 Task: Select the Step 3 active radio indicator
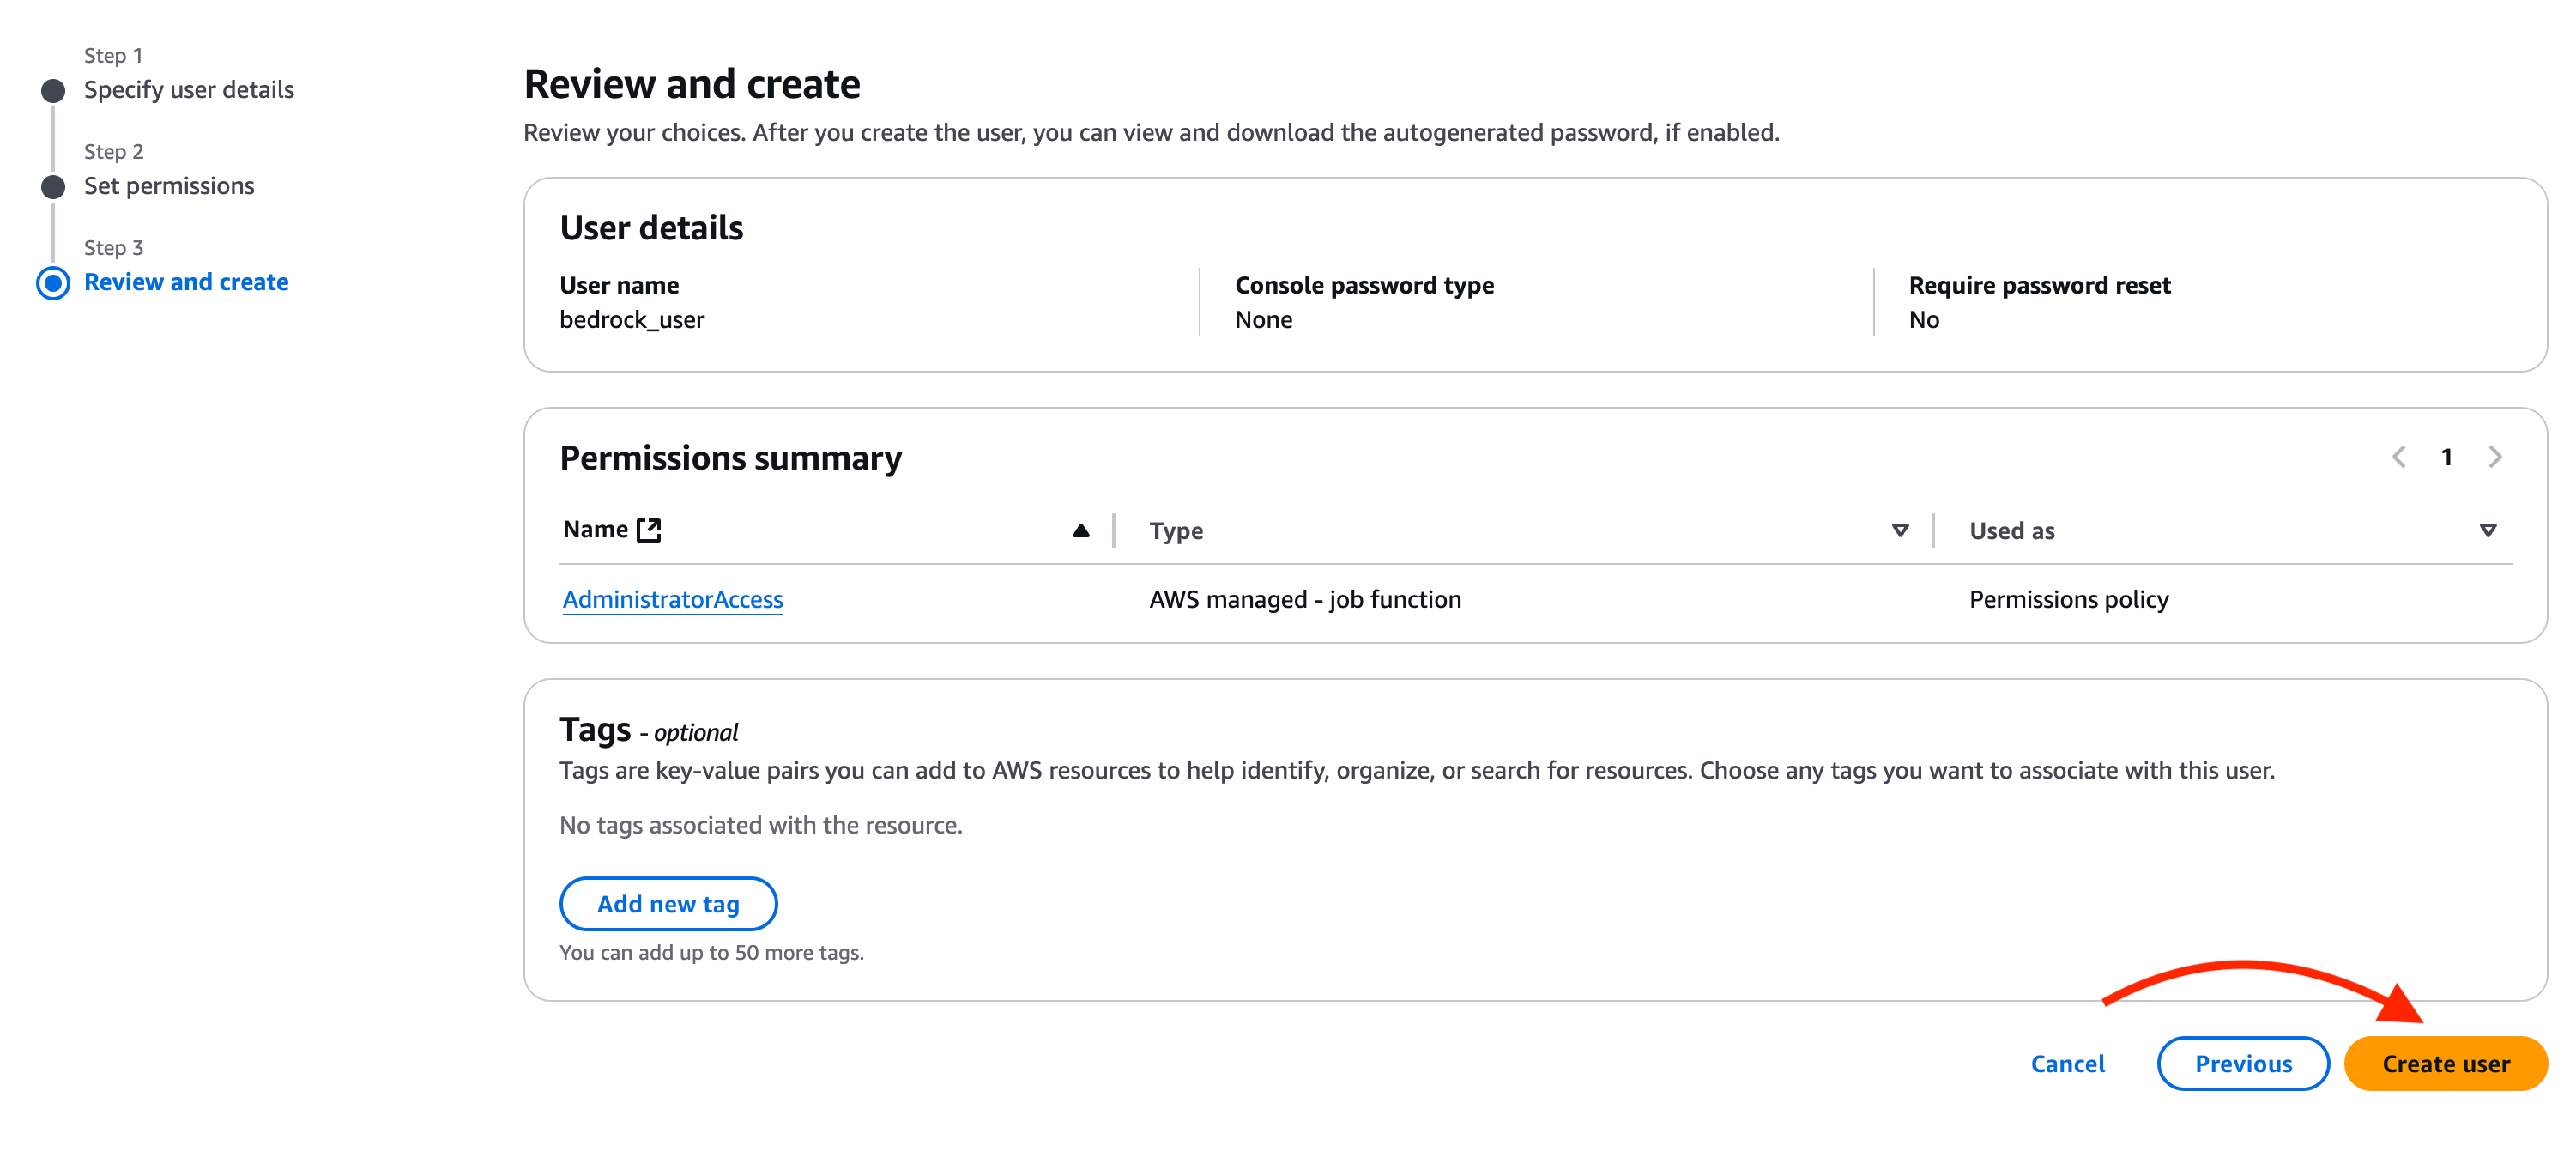[x=53, y=283]
